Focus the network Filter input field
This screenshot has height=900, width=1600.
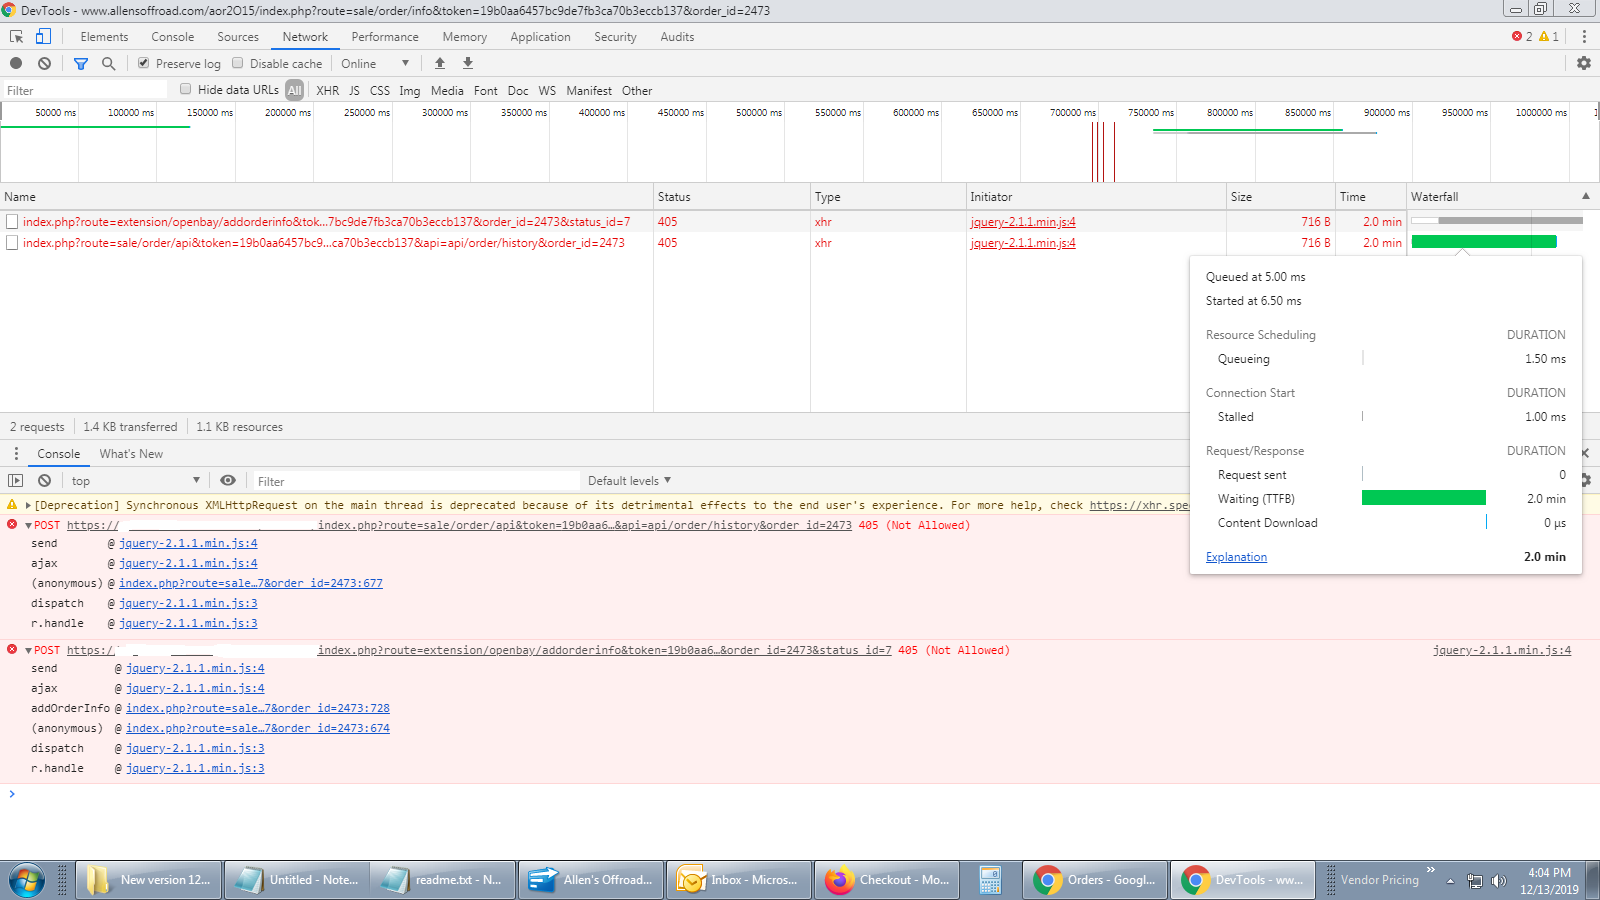click(84, 90)
